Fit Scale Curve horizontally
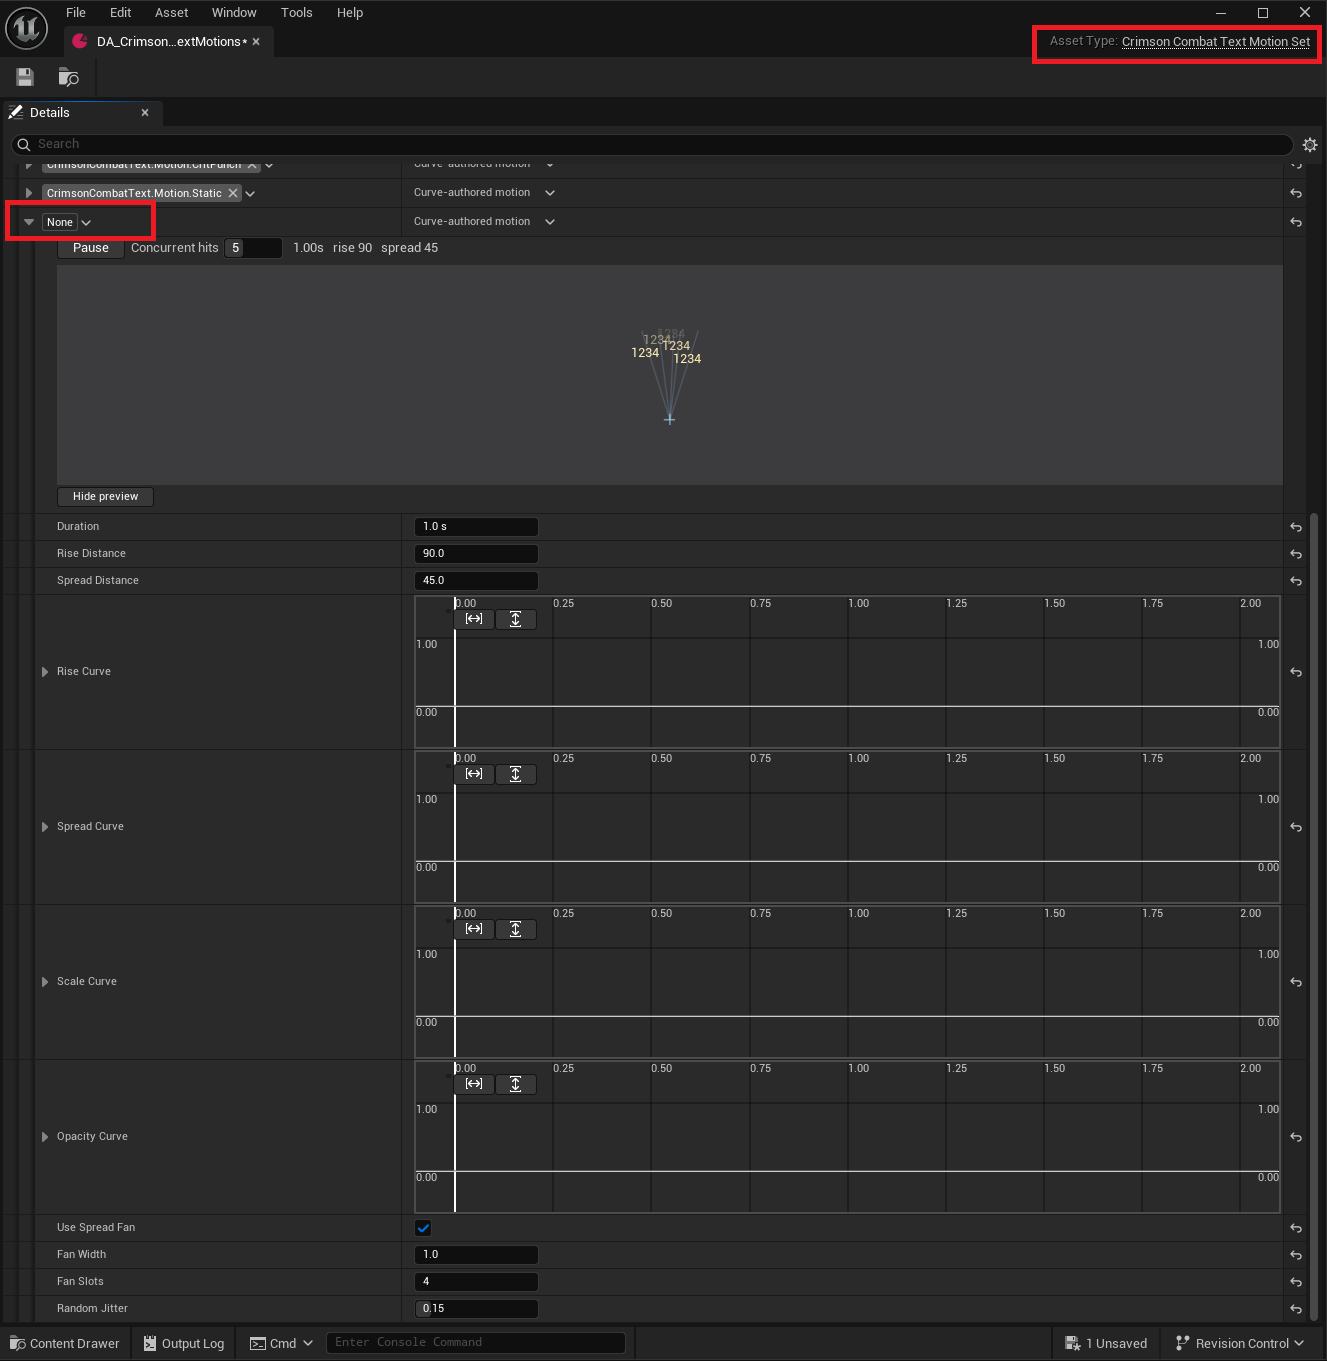The height and width of the screenshot is (1361, 1327). 474,929
